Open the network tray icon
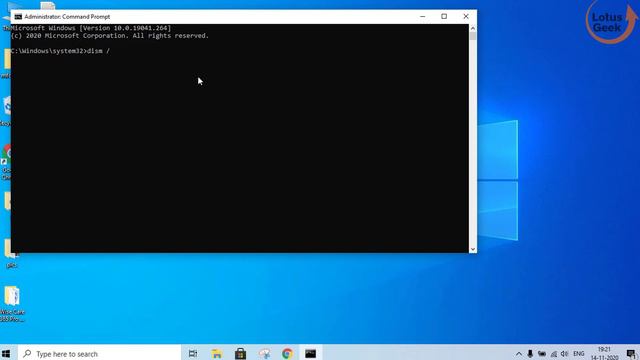 [553, 354]
